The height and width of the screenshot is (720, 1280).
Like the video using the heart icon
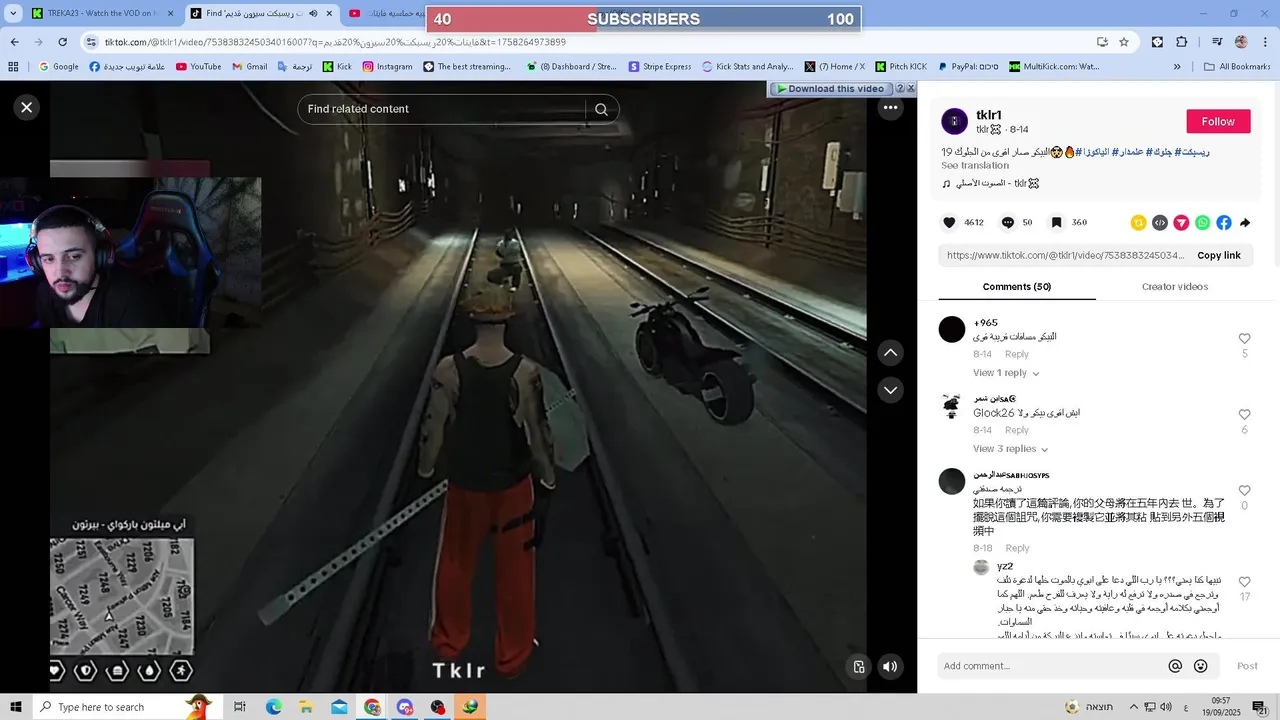point(949,223)
